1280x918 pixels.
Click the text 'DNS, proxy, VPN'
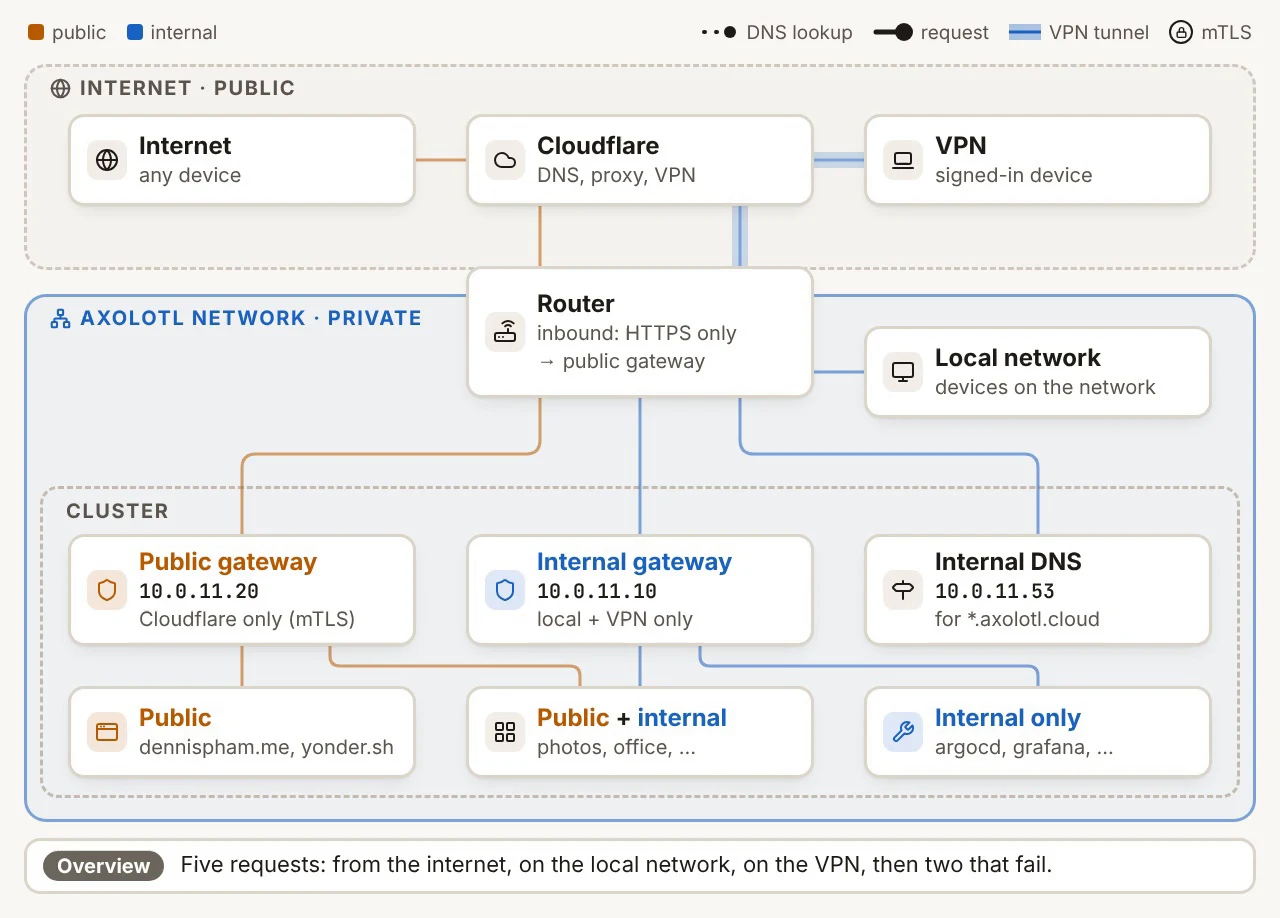point(616,175)
